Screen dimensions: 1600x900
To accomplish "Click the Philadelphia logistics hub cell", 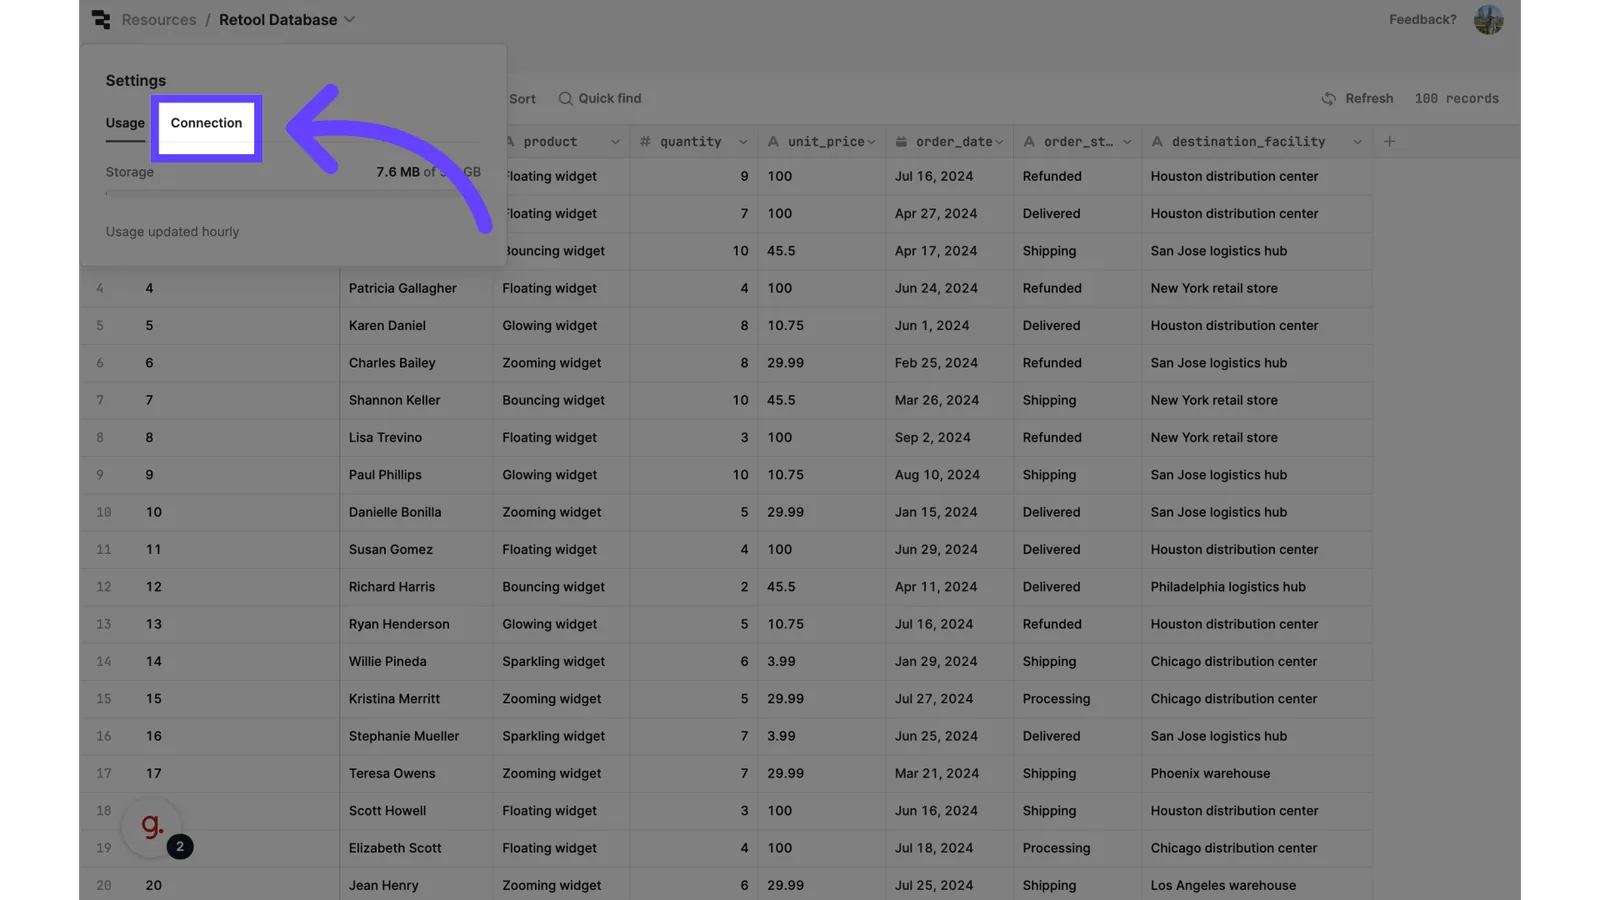I will [x=1257, y=587].
